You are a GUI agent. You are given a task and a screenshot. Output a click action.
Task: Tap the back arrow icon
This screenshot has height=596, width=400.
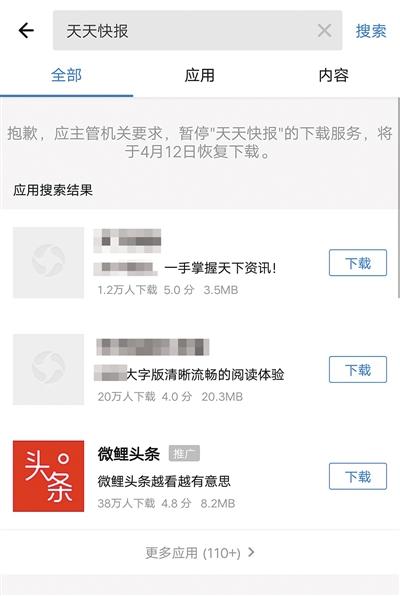coord(26,31)
